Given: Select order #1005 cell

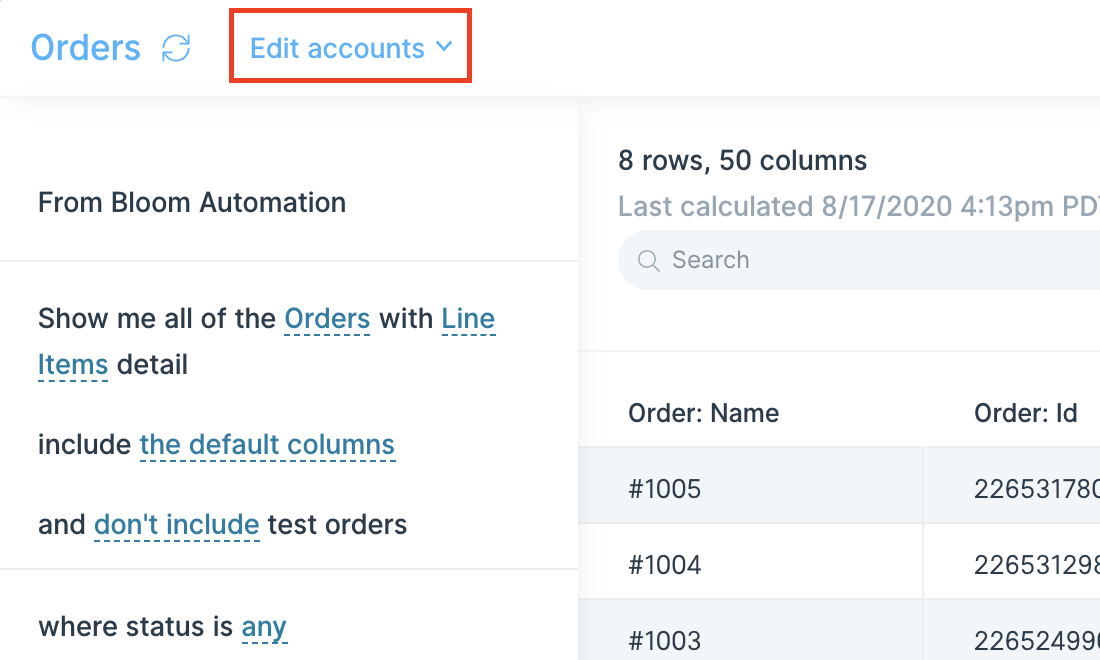Looking at the screenshot, I should tap(751, 485).
